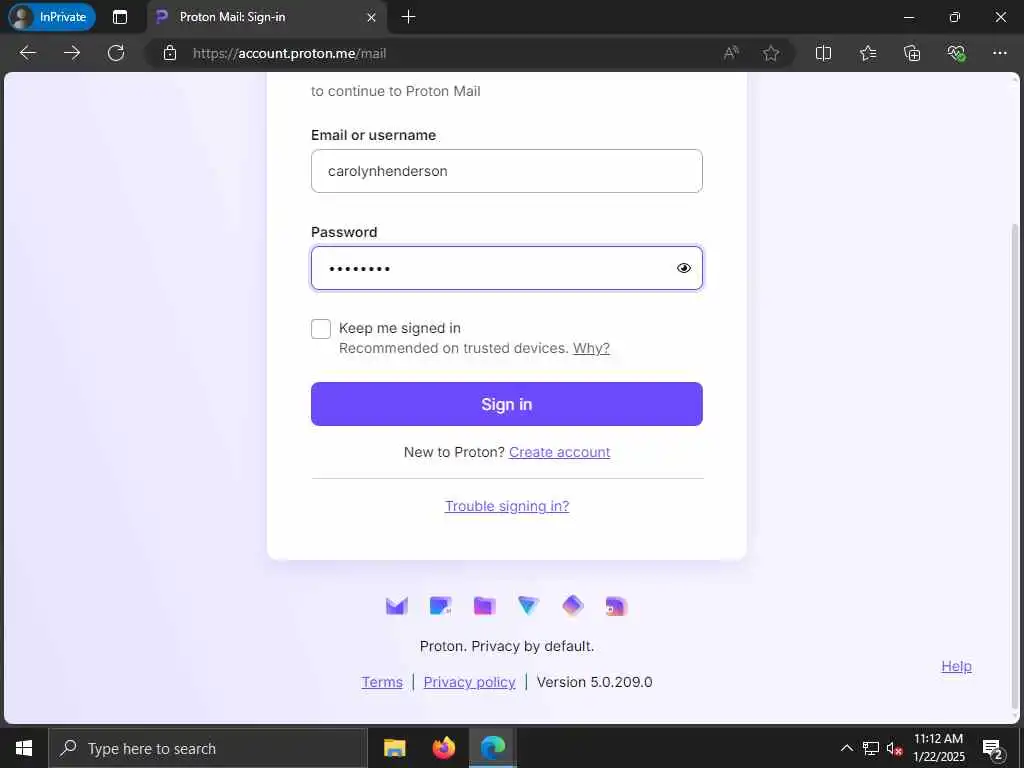This screenshot has width=1024, height=768.
Task: View site information lock icon
Action: tap(170, 53)
